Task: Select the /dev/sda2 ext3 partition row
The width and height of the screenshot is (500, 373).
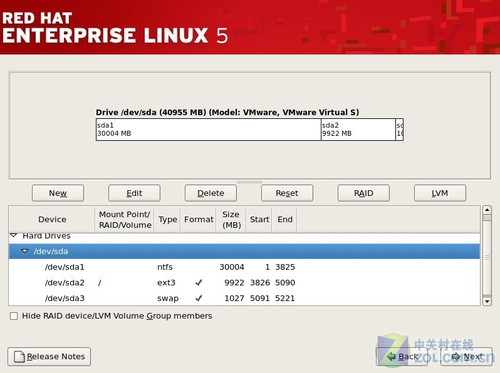Action: (x=244, y=283)
